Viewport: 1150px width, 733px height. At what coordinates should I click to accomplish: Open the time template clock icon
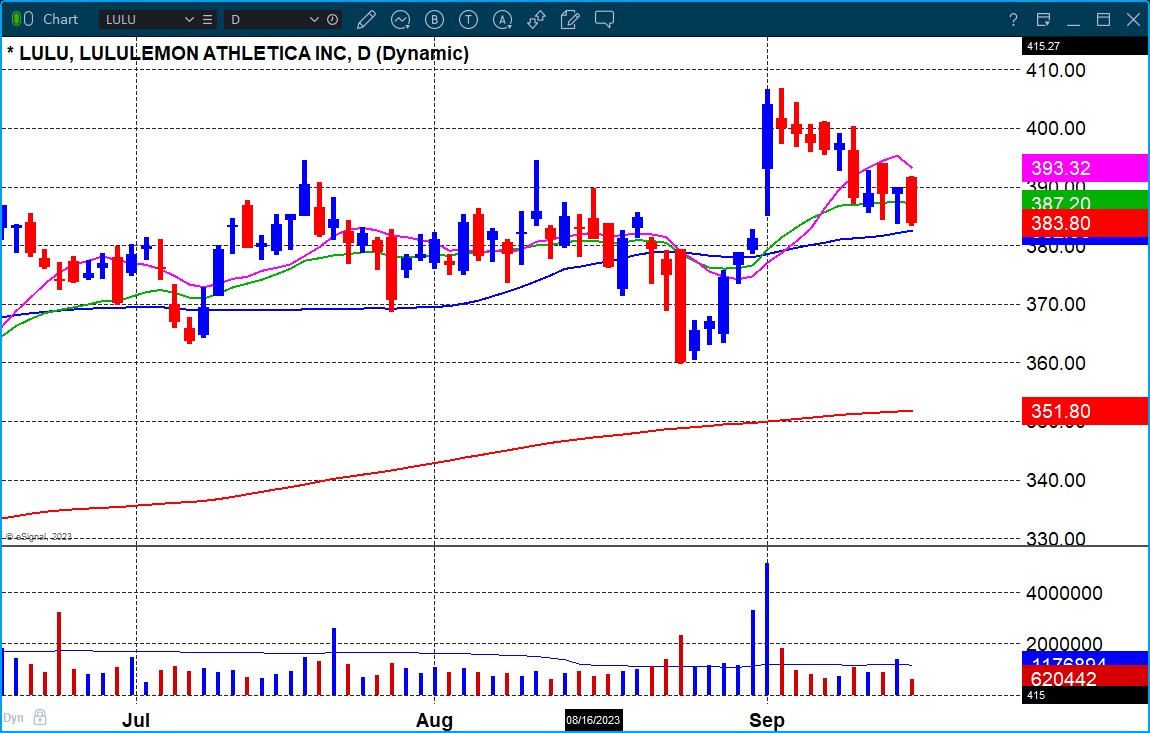(332, 20)
